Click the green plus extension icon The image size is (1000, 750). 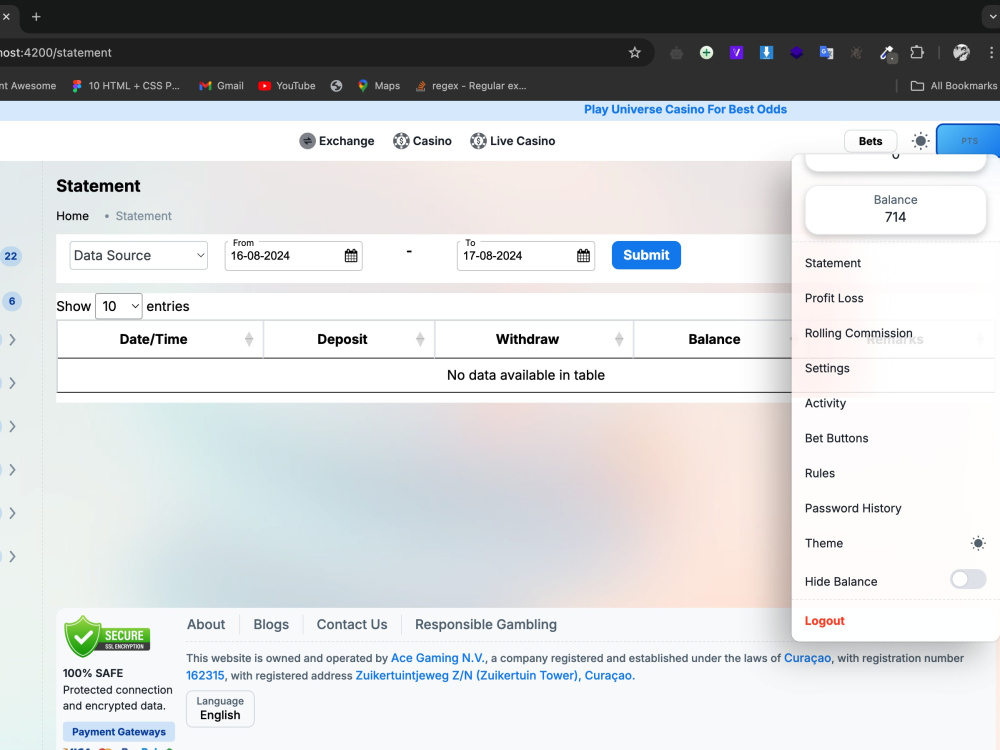706,53
